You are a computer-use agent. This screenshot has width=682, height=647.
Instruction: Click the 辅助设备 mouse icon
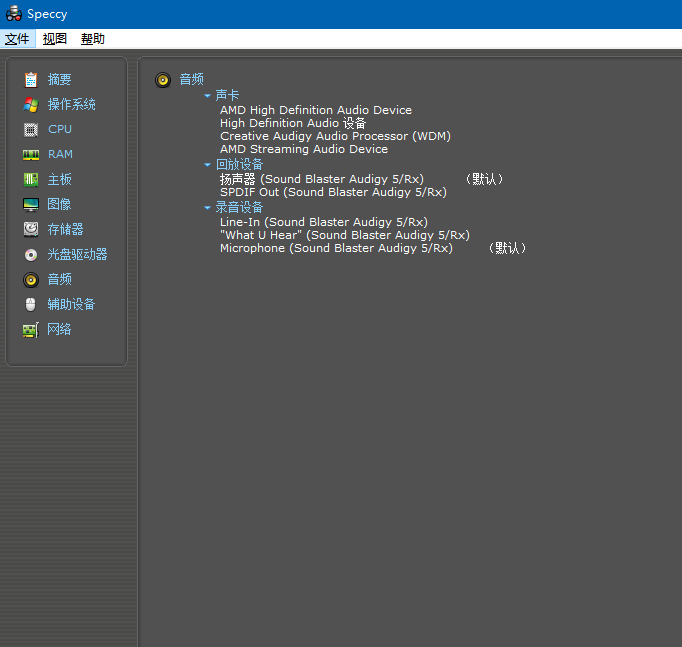31,304
